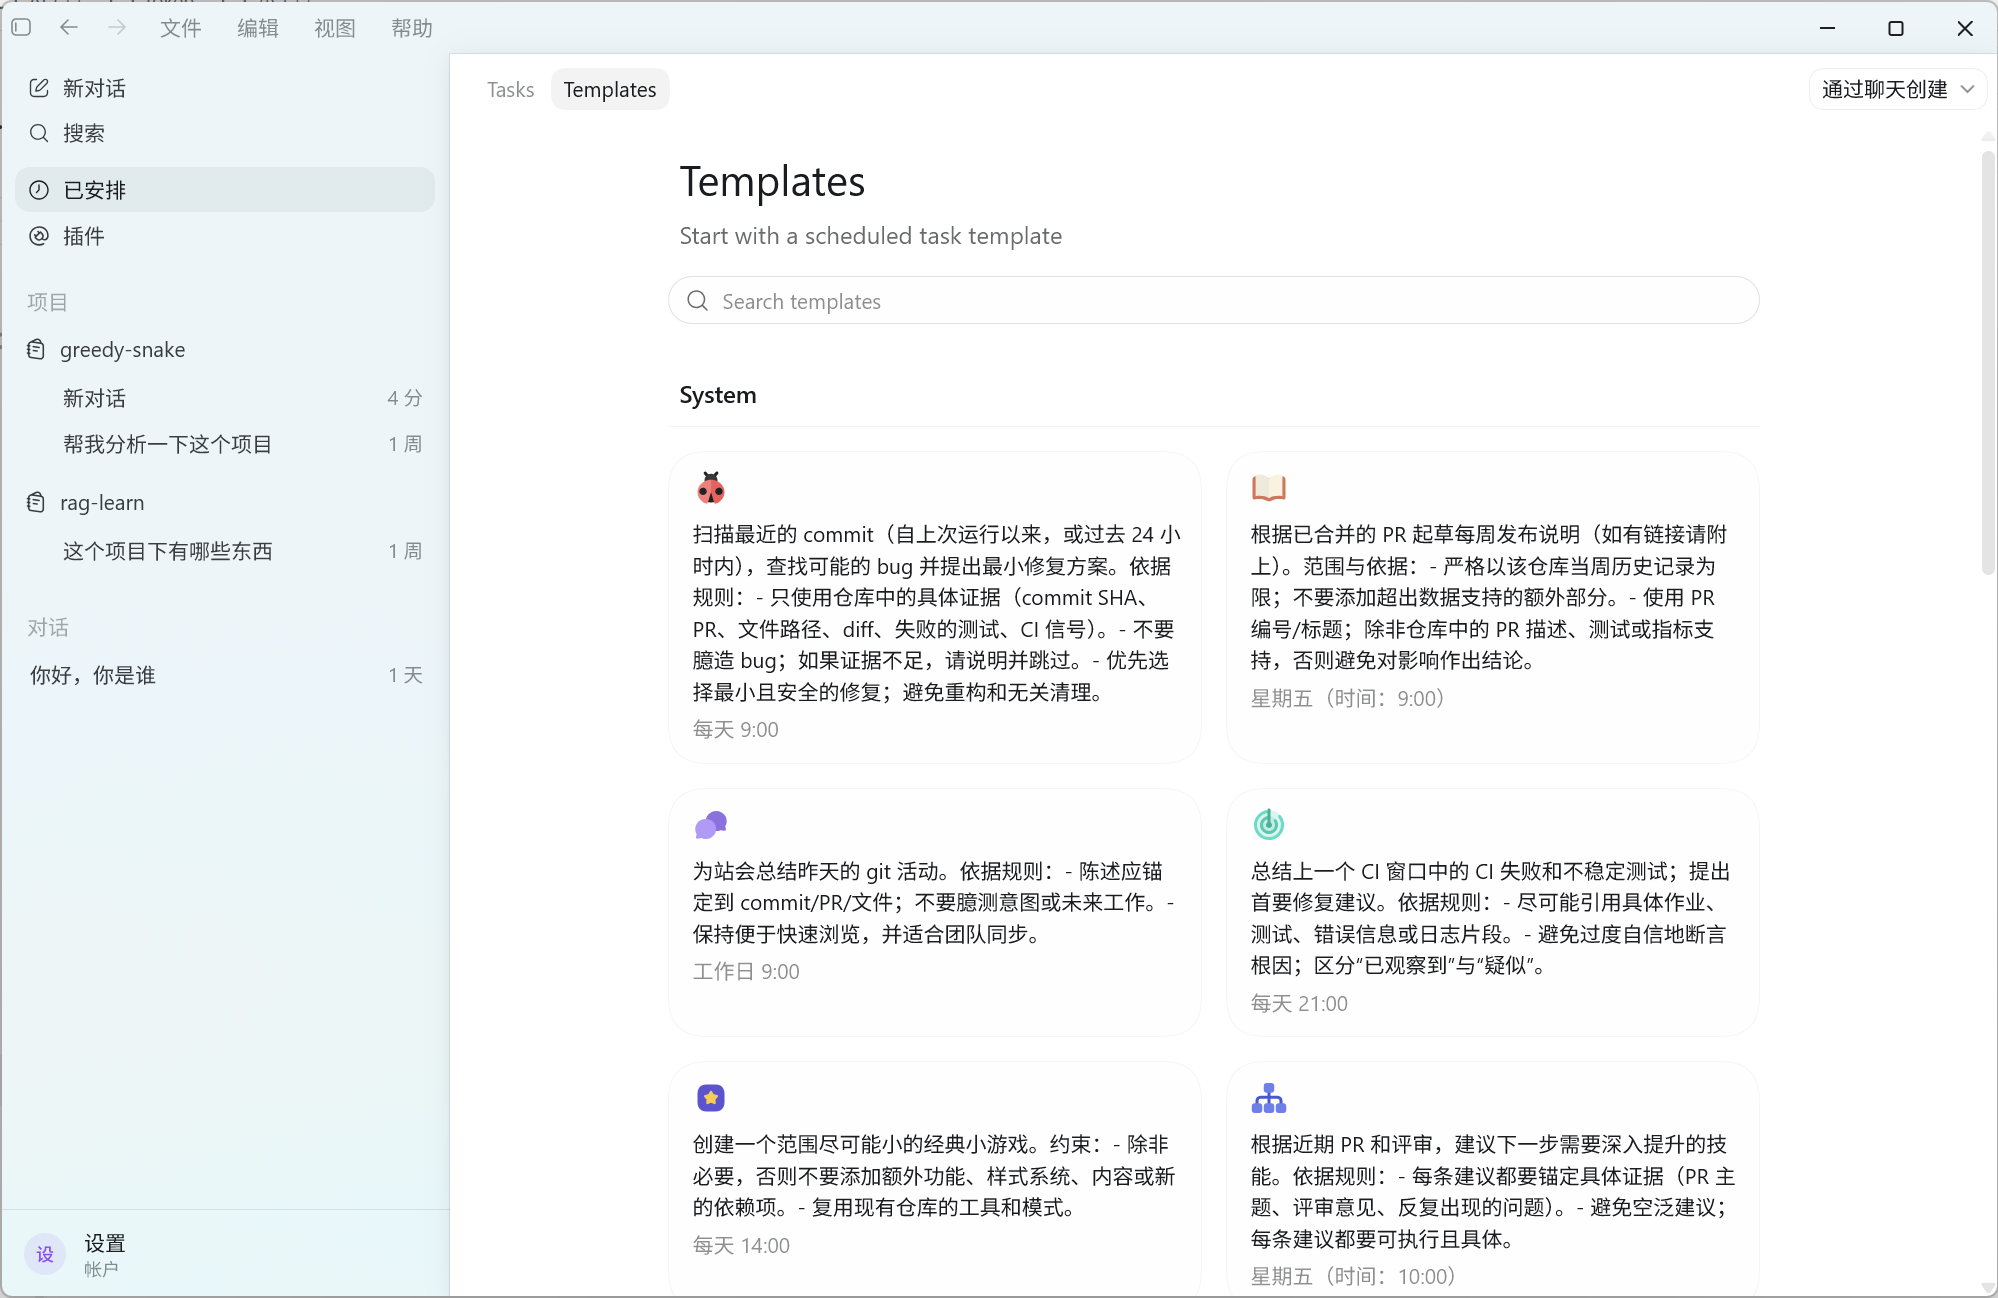Click the 4 分 timestamp beside 新对话
Viewport: 1998px width, 1298px height.
[405, 398]
